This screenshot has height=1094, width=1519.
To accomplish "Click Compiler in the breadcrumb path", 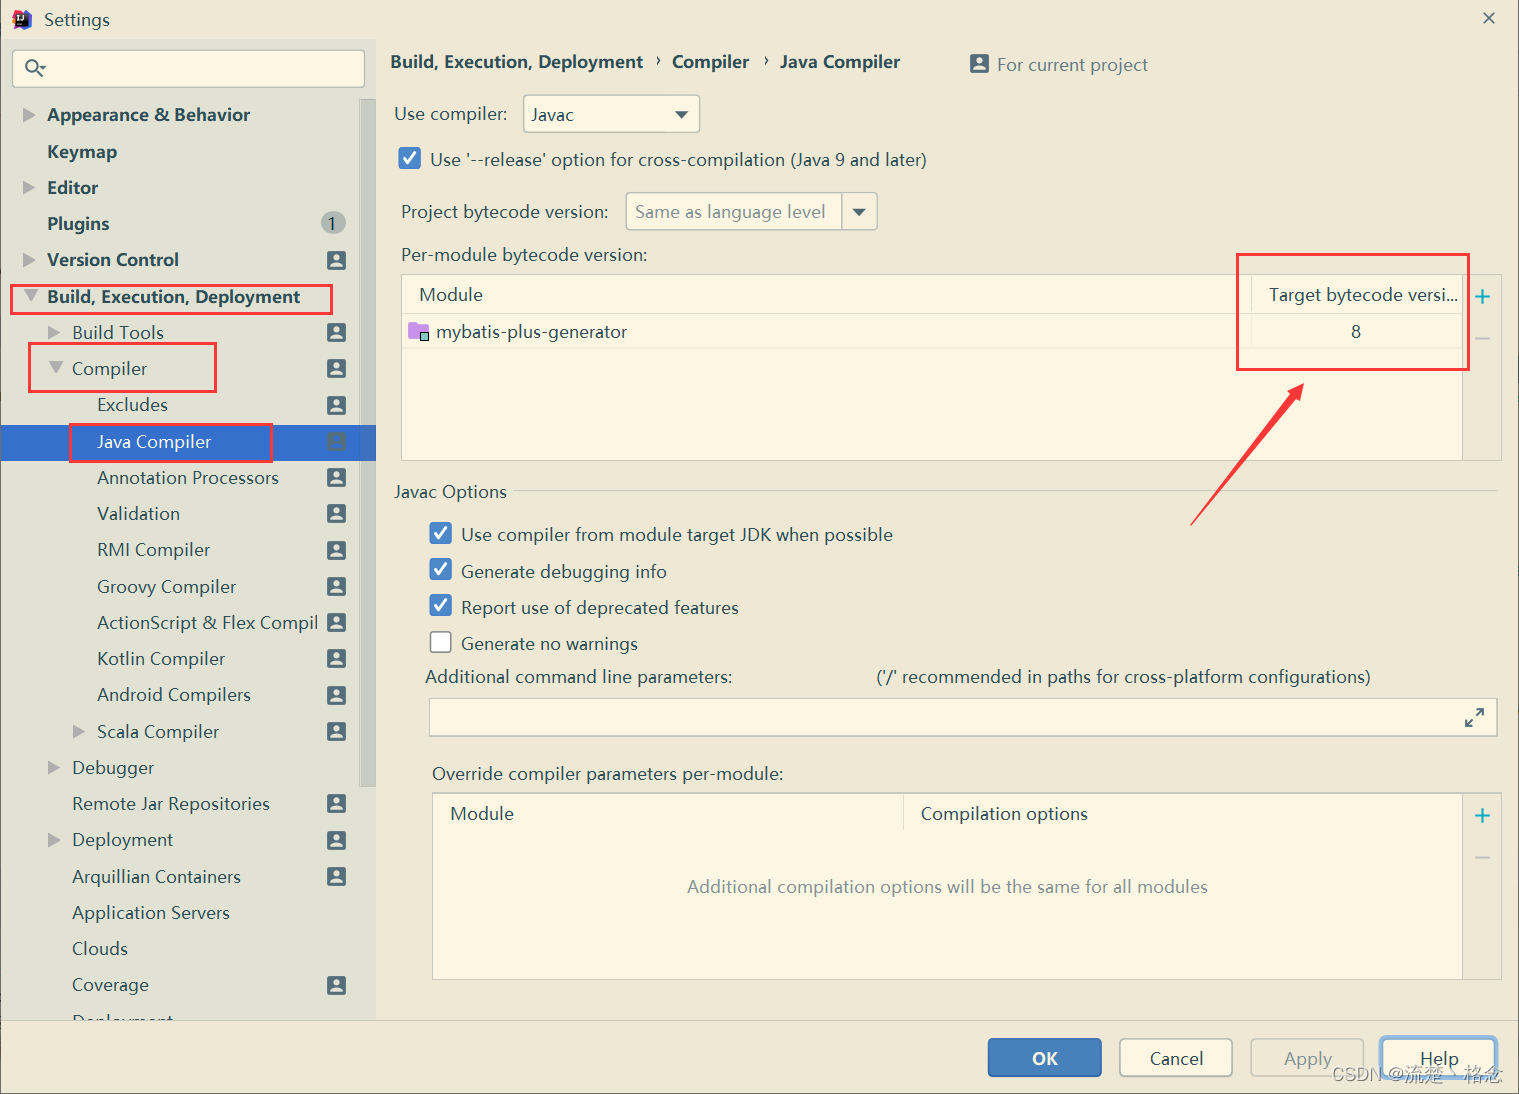I will [x=710, y=62].
